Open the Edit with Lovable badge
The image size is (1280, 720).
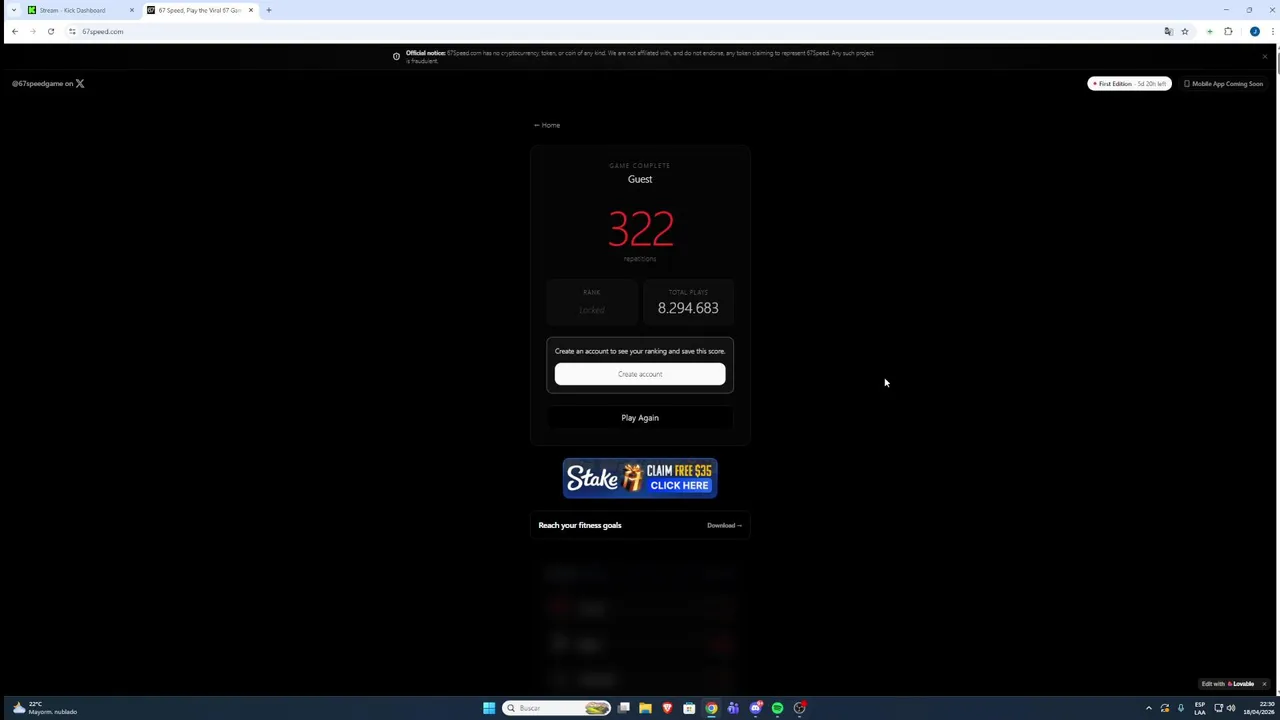(x=1228, y=684)
